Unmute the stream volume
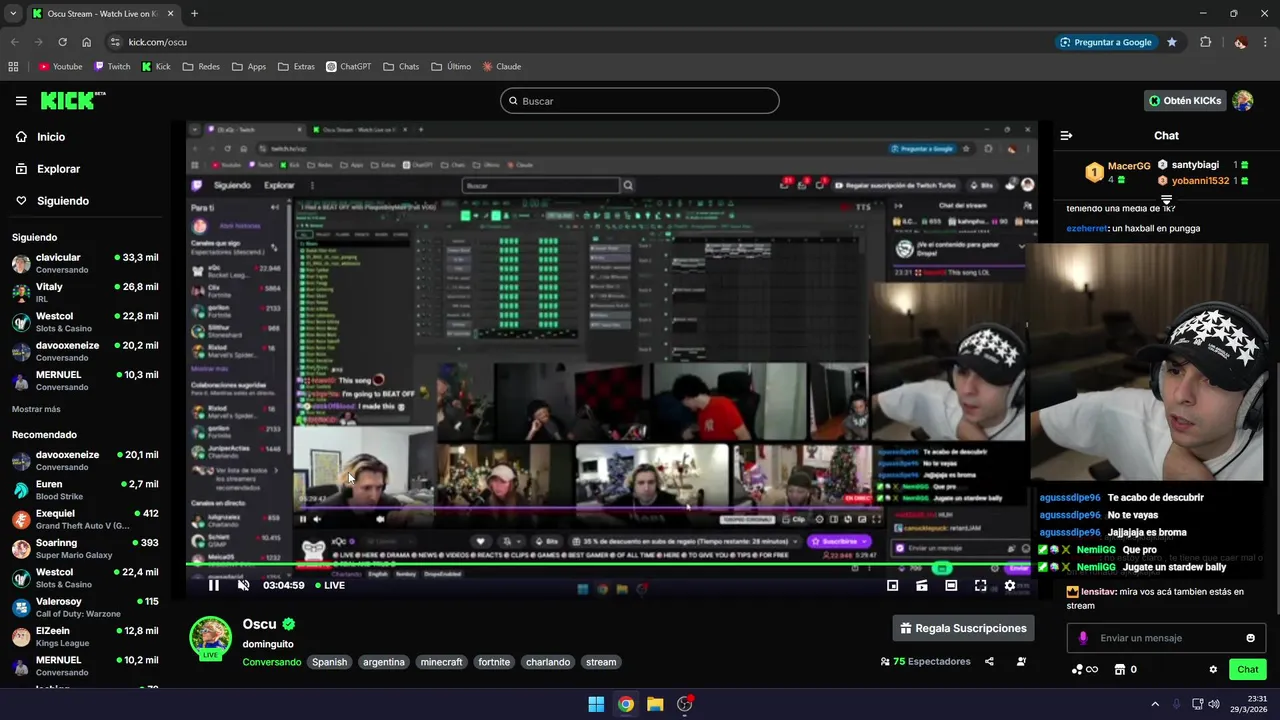The image size is (1280, 720). [x=243, y=585]
